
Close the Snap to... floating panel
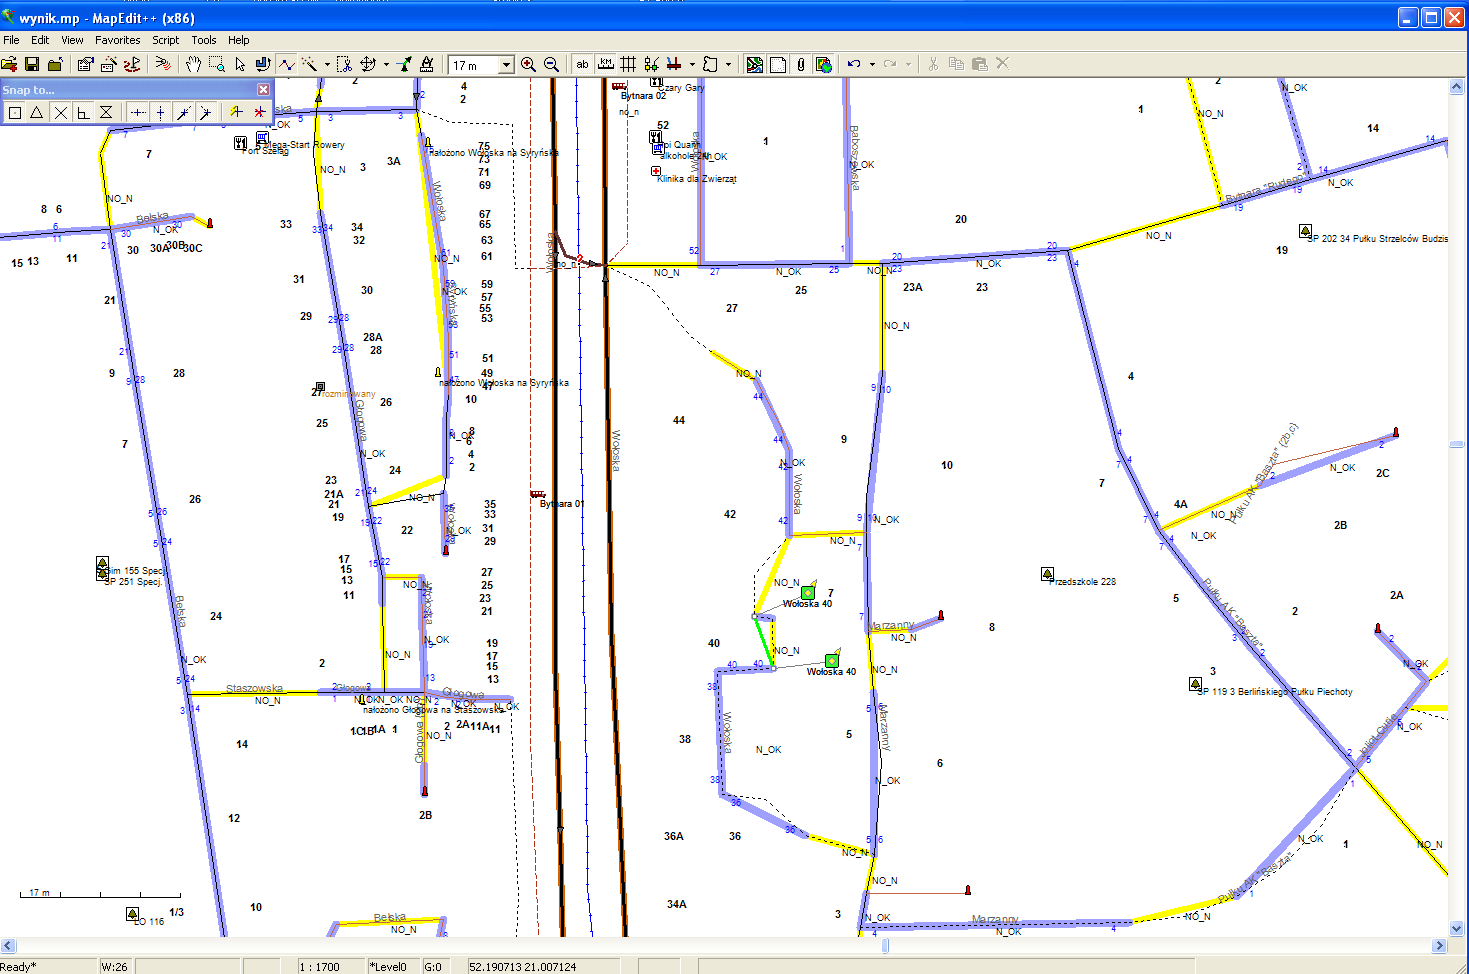pos(264,90)
